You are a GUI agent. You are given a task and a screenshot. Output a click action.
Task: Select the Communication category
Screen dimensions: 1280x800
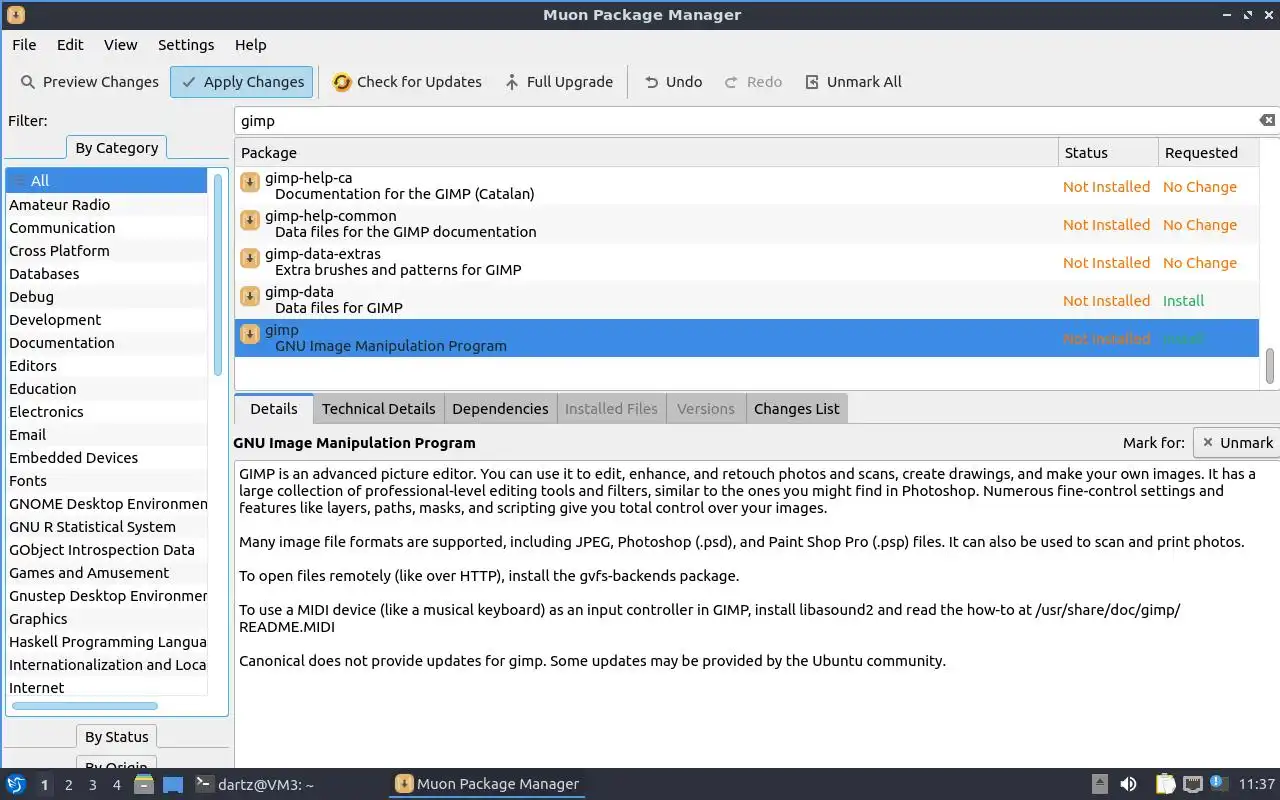click(106, 228)
